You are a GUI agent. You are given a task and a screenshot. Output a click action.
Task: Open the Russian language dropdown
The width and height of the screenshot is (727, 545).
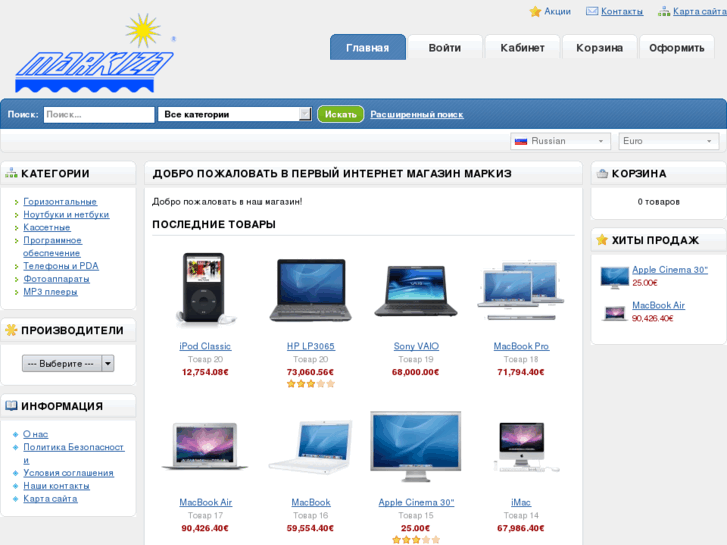(560, 141)
